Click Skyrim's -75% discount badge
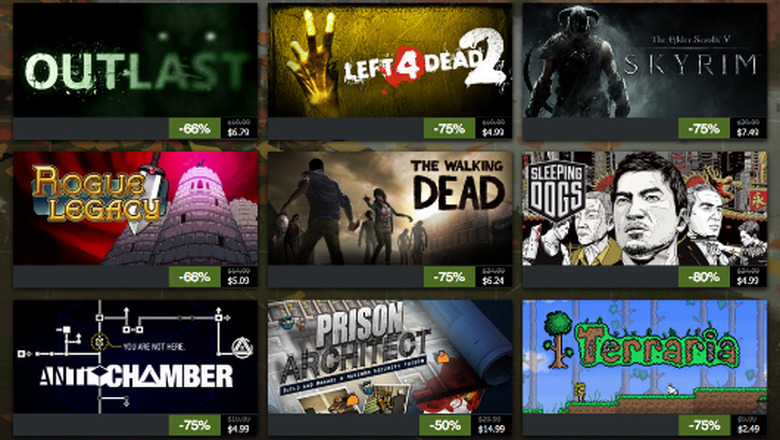 point(704,129)
